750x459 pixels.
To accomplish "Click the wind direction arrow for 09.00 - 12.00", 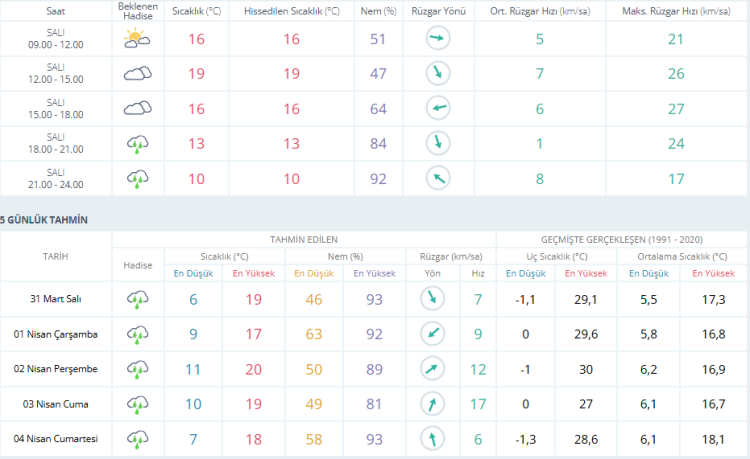I will (437, 39).
